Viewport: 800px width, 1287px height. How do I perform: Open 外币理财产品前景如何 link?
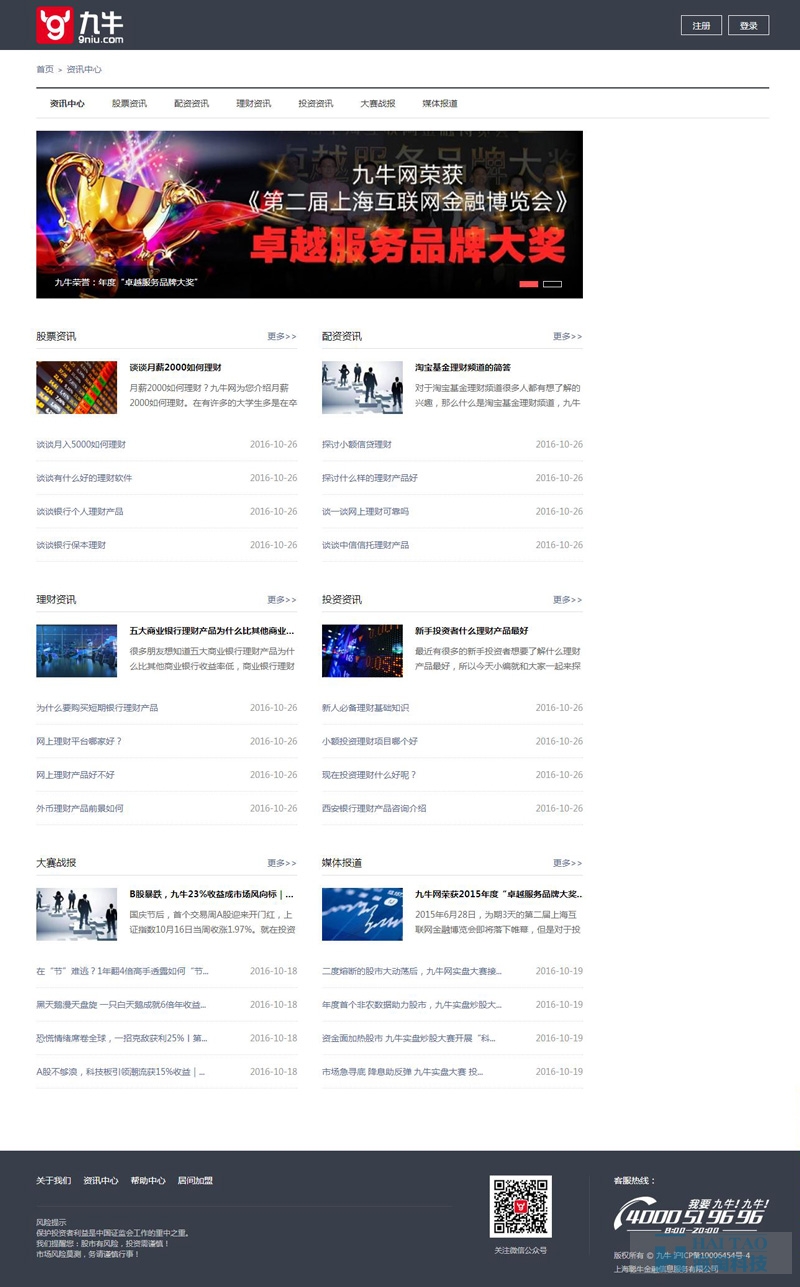80,809
